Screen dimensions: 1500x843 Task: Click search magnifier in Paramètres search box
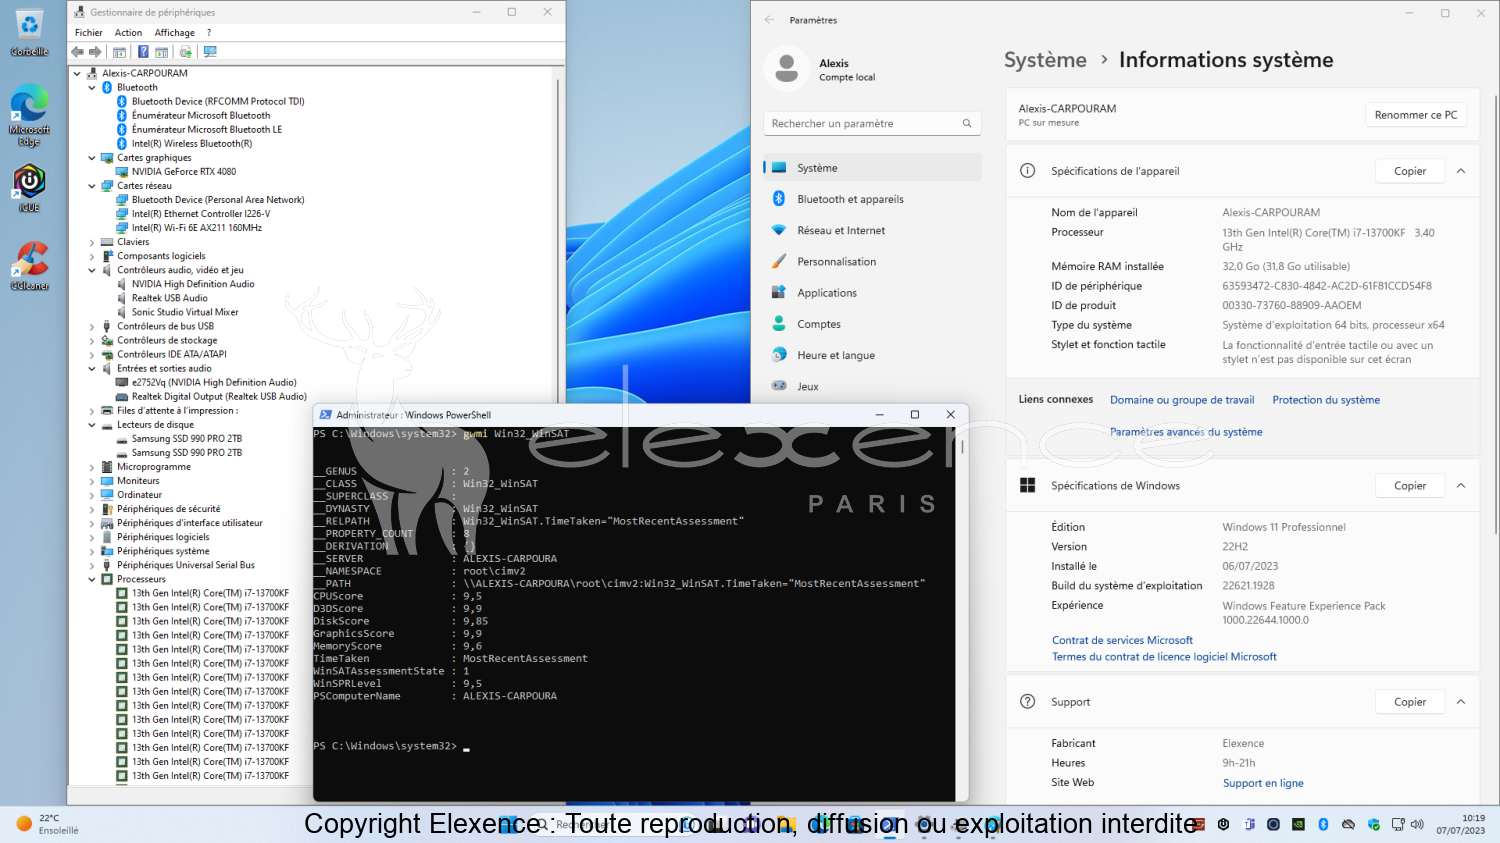click(x=967, y=124)
